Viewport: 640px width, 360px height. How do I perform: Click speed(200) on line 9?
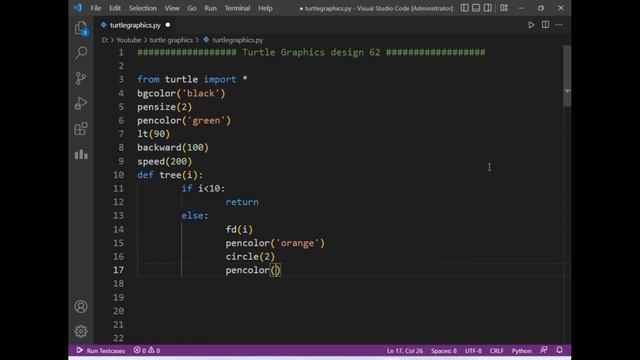click(x=164, y=161)
